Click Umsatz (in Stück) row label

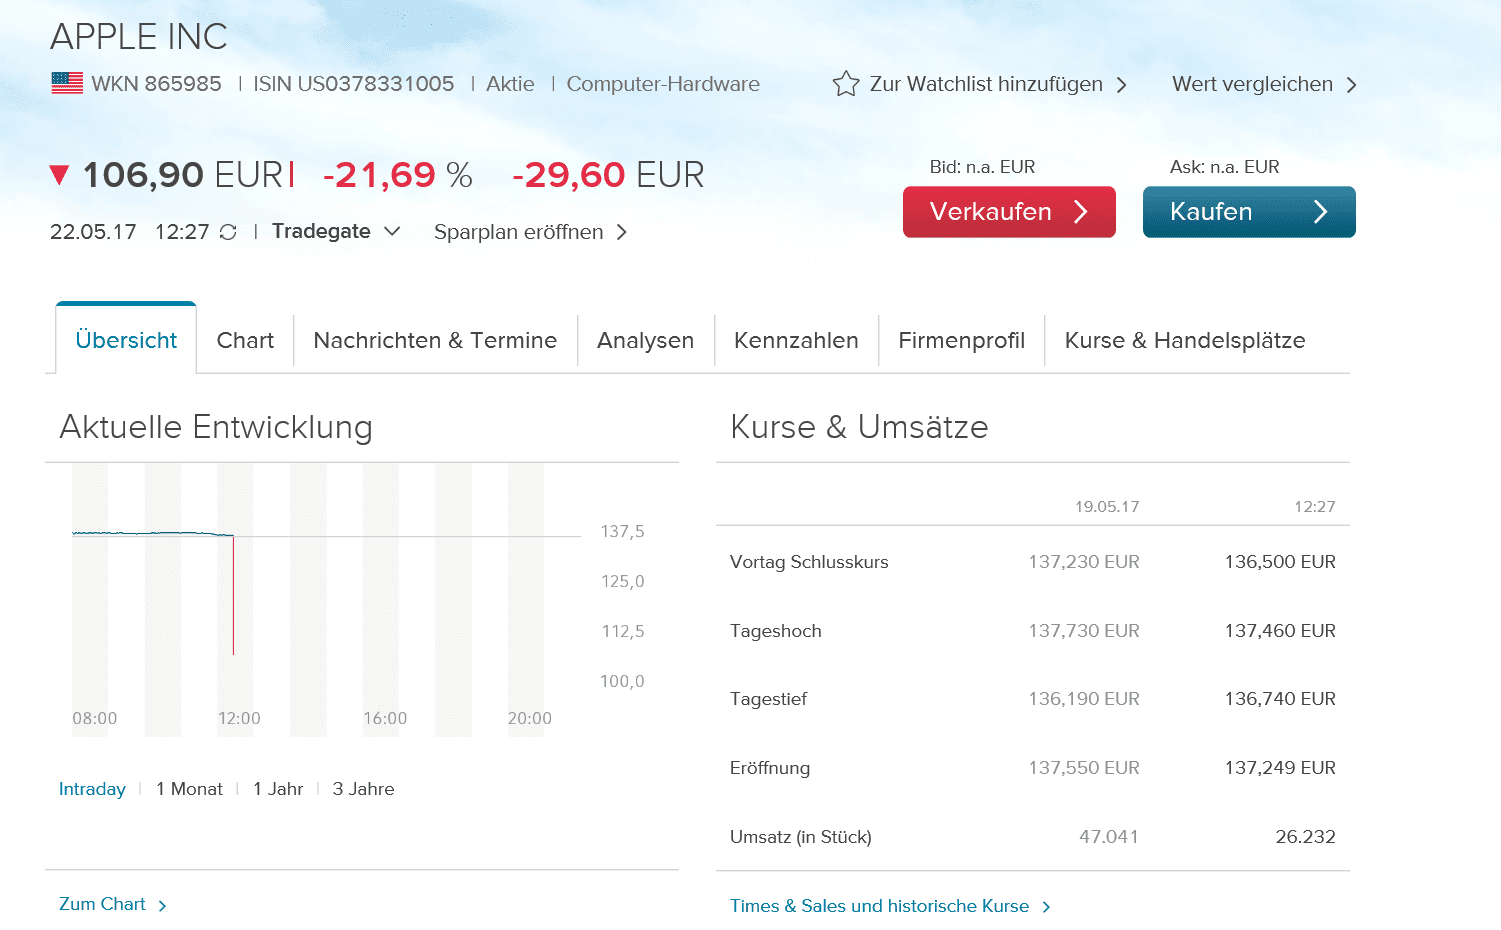coord(801,837)
